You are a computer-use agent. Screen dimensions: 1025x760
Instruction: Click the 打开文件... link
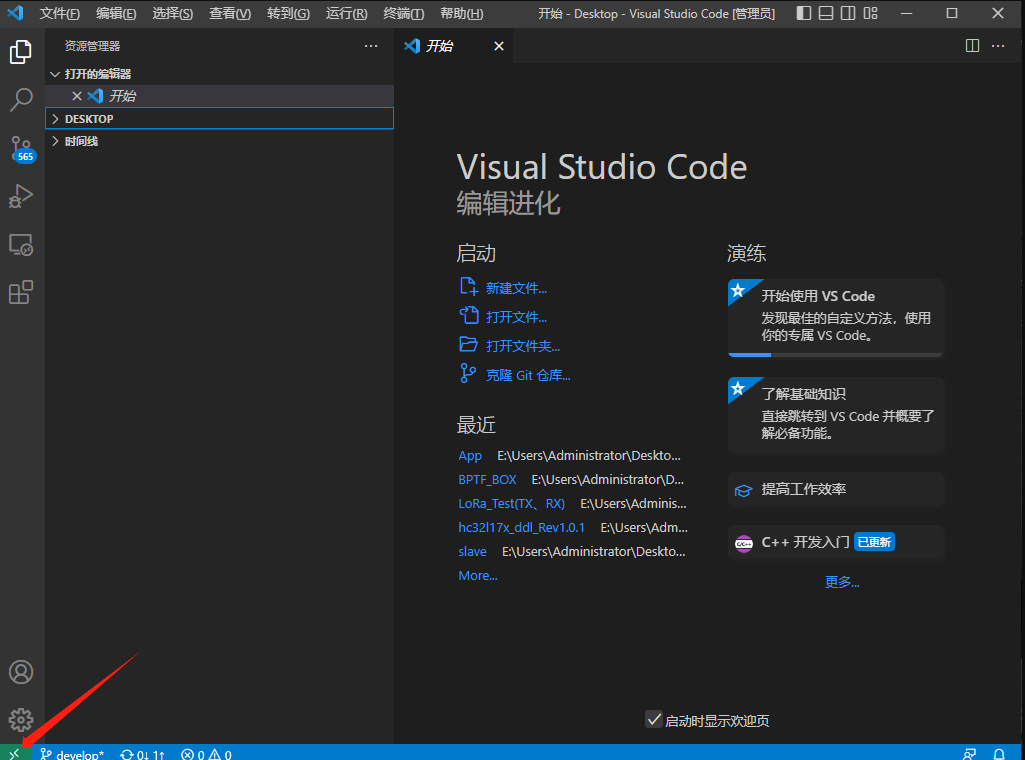516,317
